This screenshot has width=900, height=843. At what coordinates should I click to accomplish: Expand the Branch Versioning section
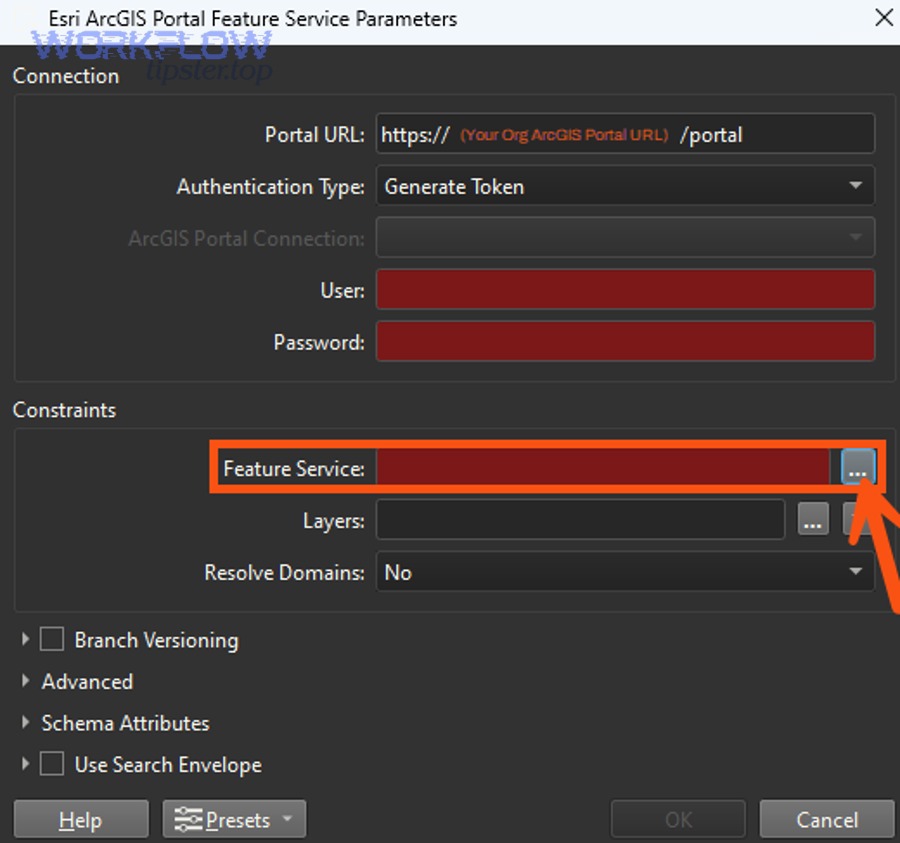coord(24,639)
